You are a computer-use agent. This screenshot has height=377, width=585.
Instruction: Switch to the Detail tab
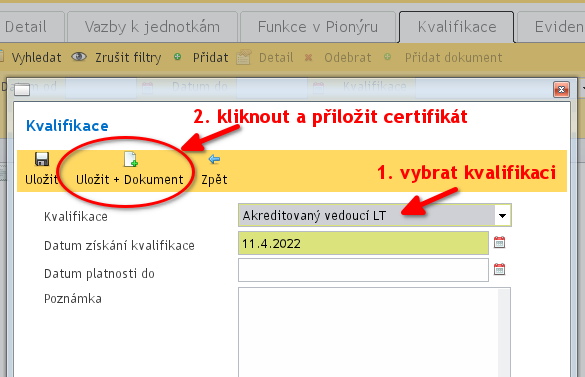[31, 27]
